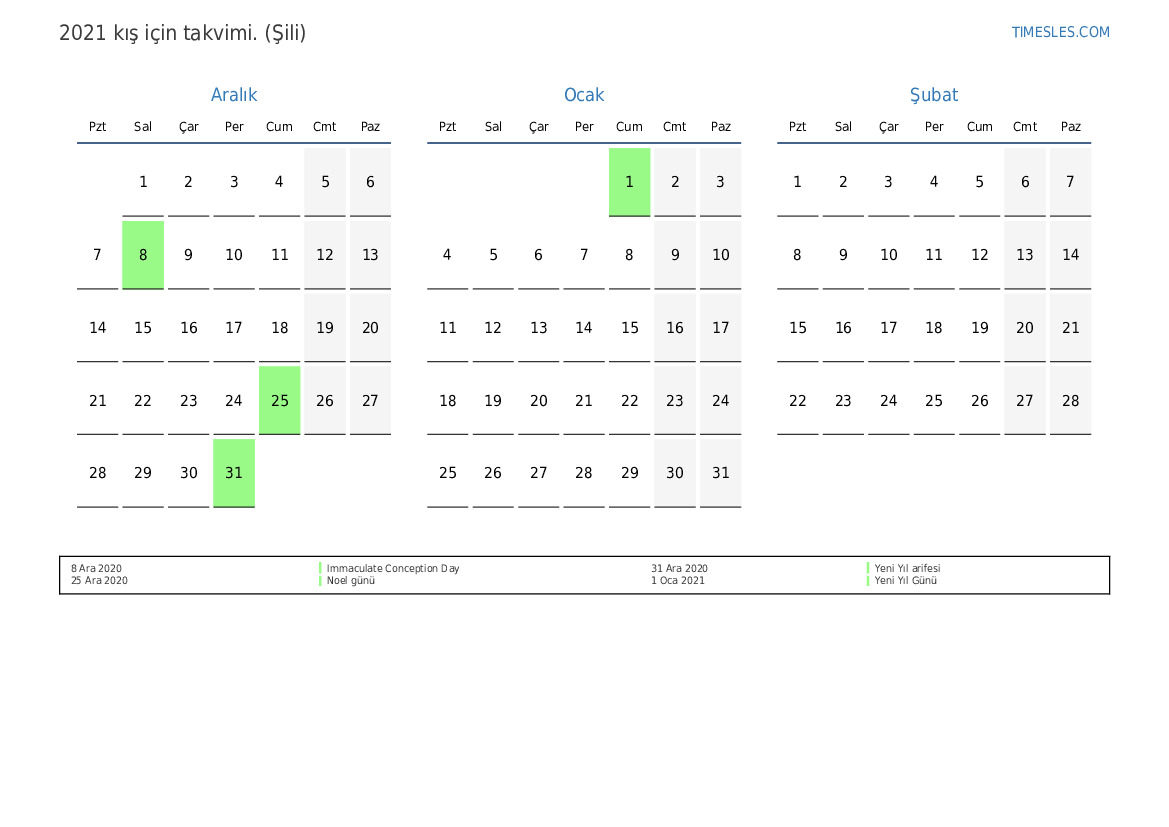
Task: Select day 10 in Aralık
Action: pos(234,255)
